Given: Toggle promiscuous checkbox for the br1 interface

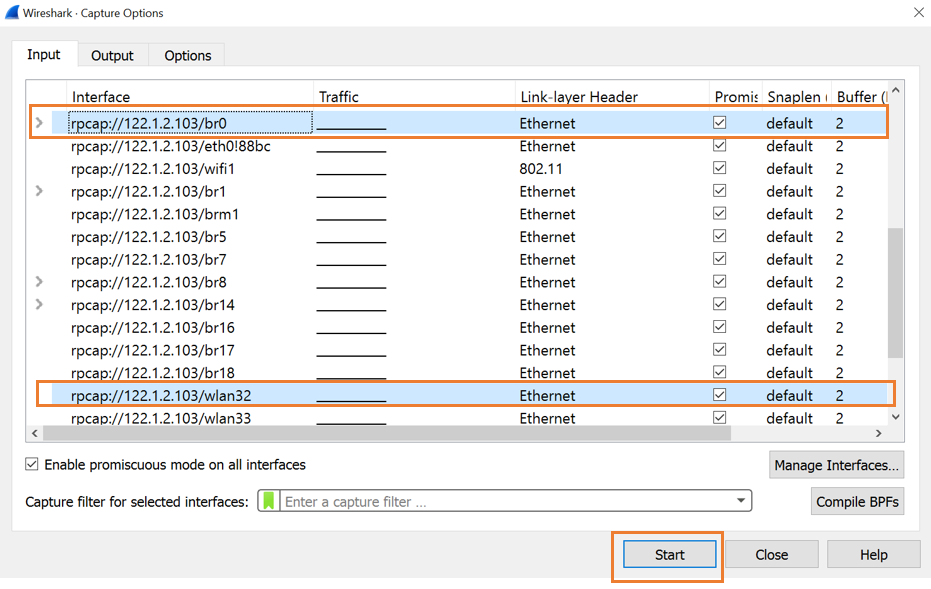Looking at the screenshot, I should [x=720, y=191].
